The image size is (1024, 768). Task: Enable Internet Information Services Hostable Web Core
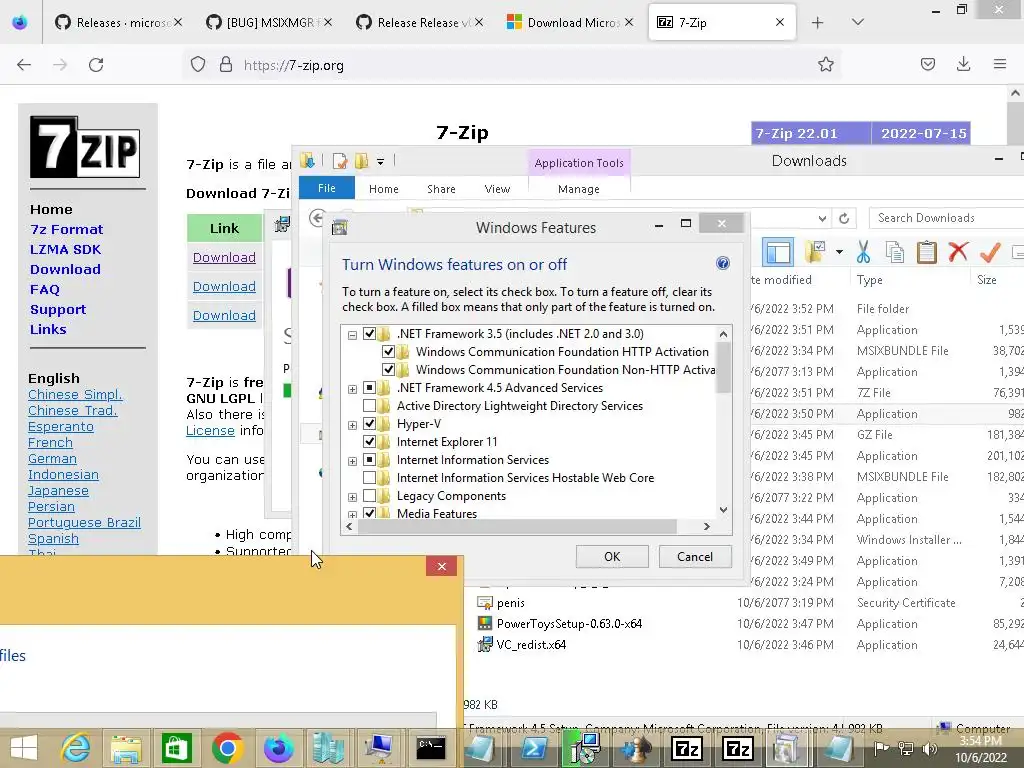[x=369, y=478]
